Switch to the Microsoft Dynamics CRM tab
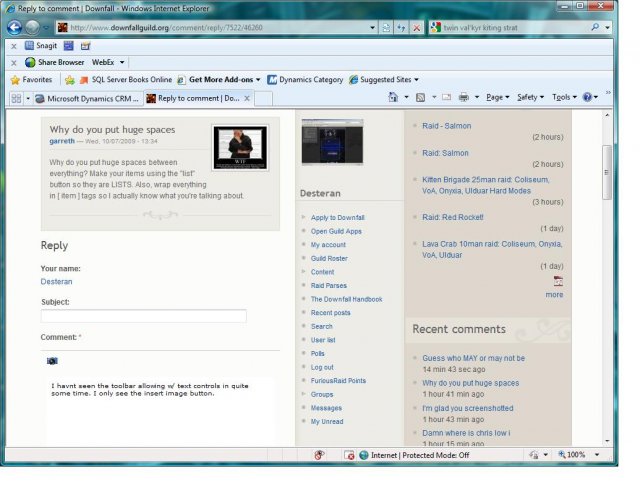640x482 pixels. pyautogui.click(x=87, y=98)
